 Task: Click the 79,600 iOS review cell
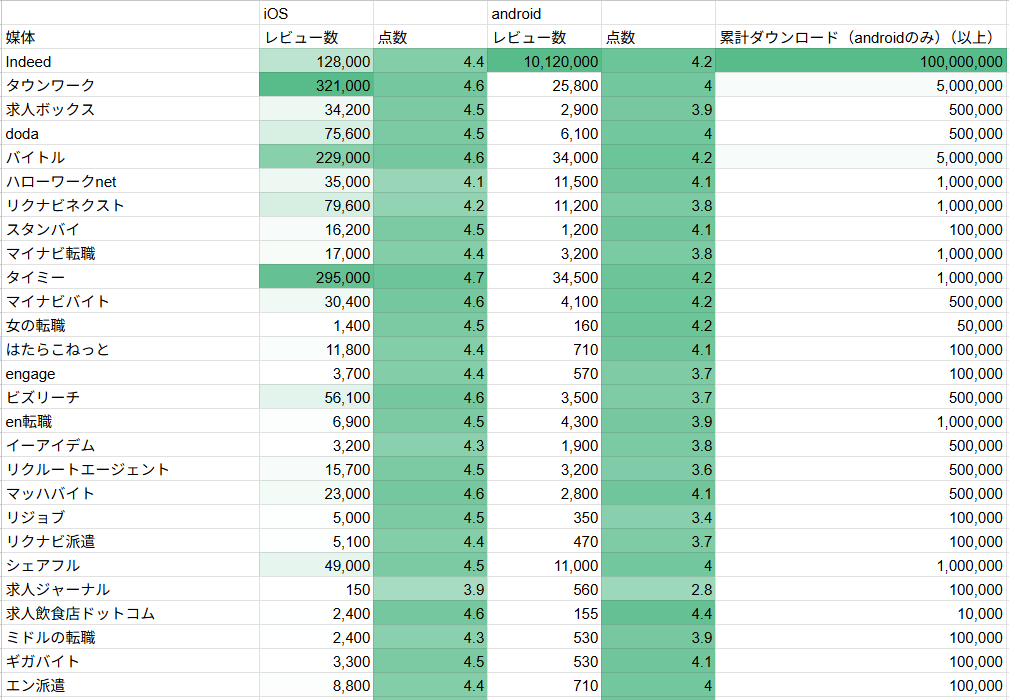click(316, 205)
